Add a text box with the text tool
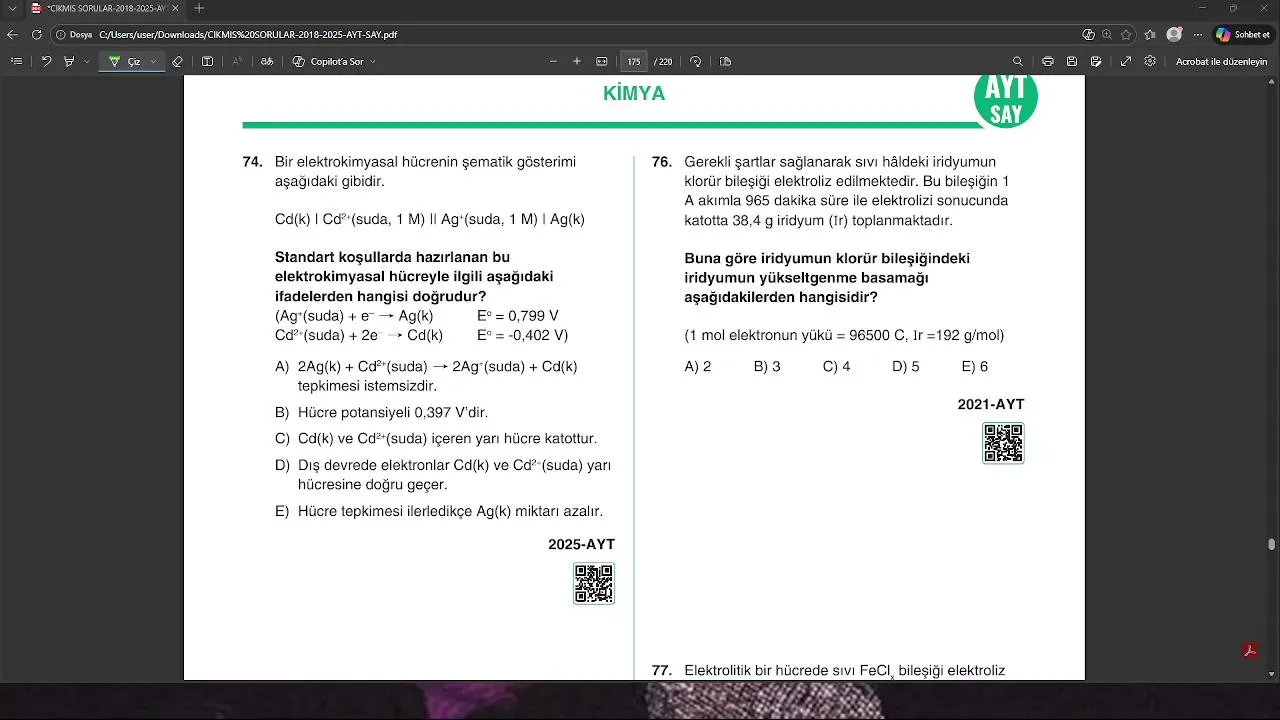This screenshot has height=720, width=1280. click(x=207, y=61)
